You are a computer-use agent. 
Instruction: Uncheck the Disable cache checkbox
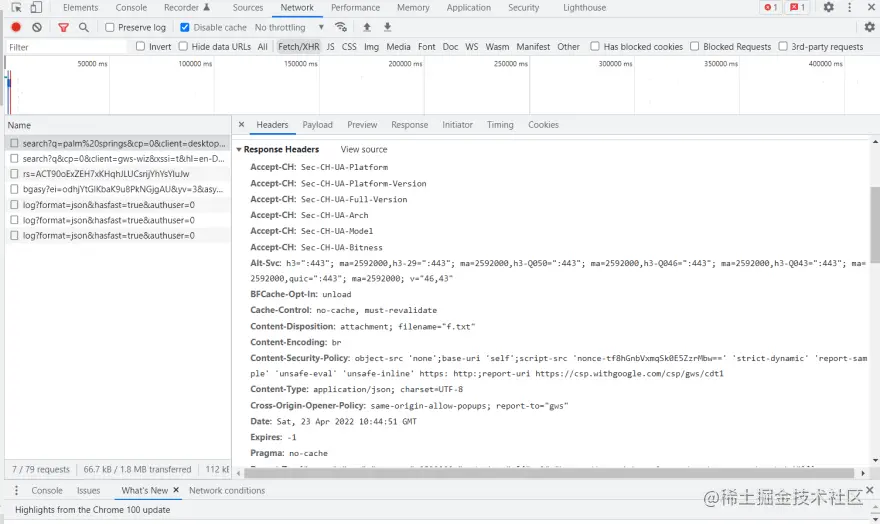coord(185,28)
